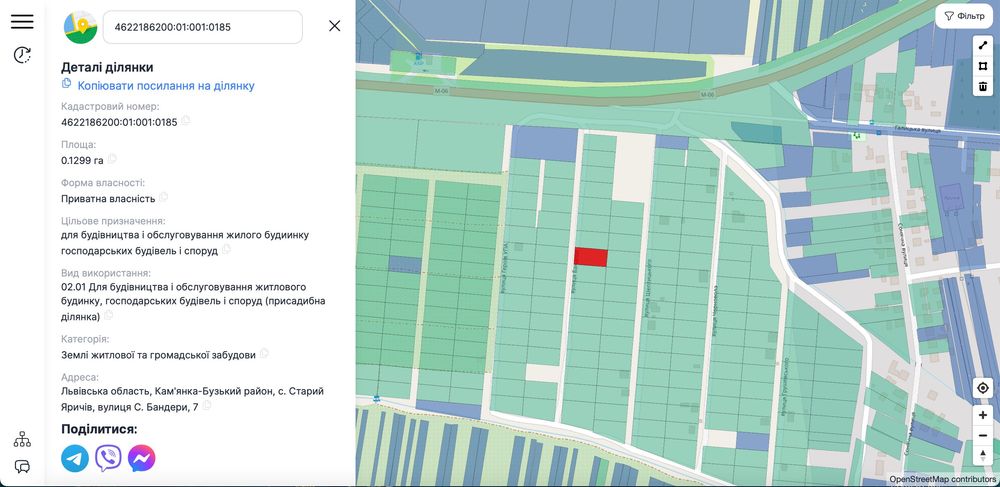Copy the 'Цільове призначення' purpose text
1000x487 pixels.
pos(226,249)
